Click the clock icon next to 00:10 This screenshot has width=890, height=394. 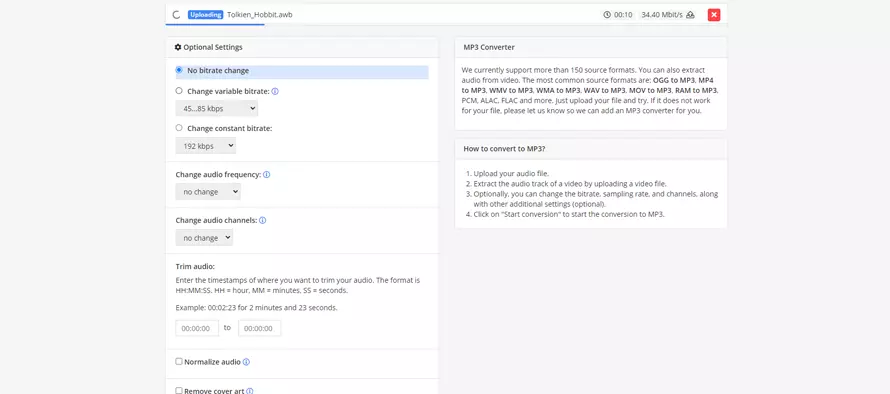(x=607, y=15)
